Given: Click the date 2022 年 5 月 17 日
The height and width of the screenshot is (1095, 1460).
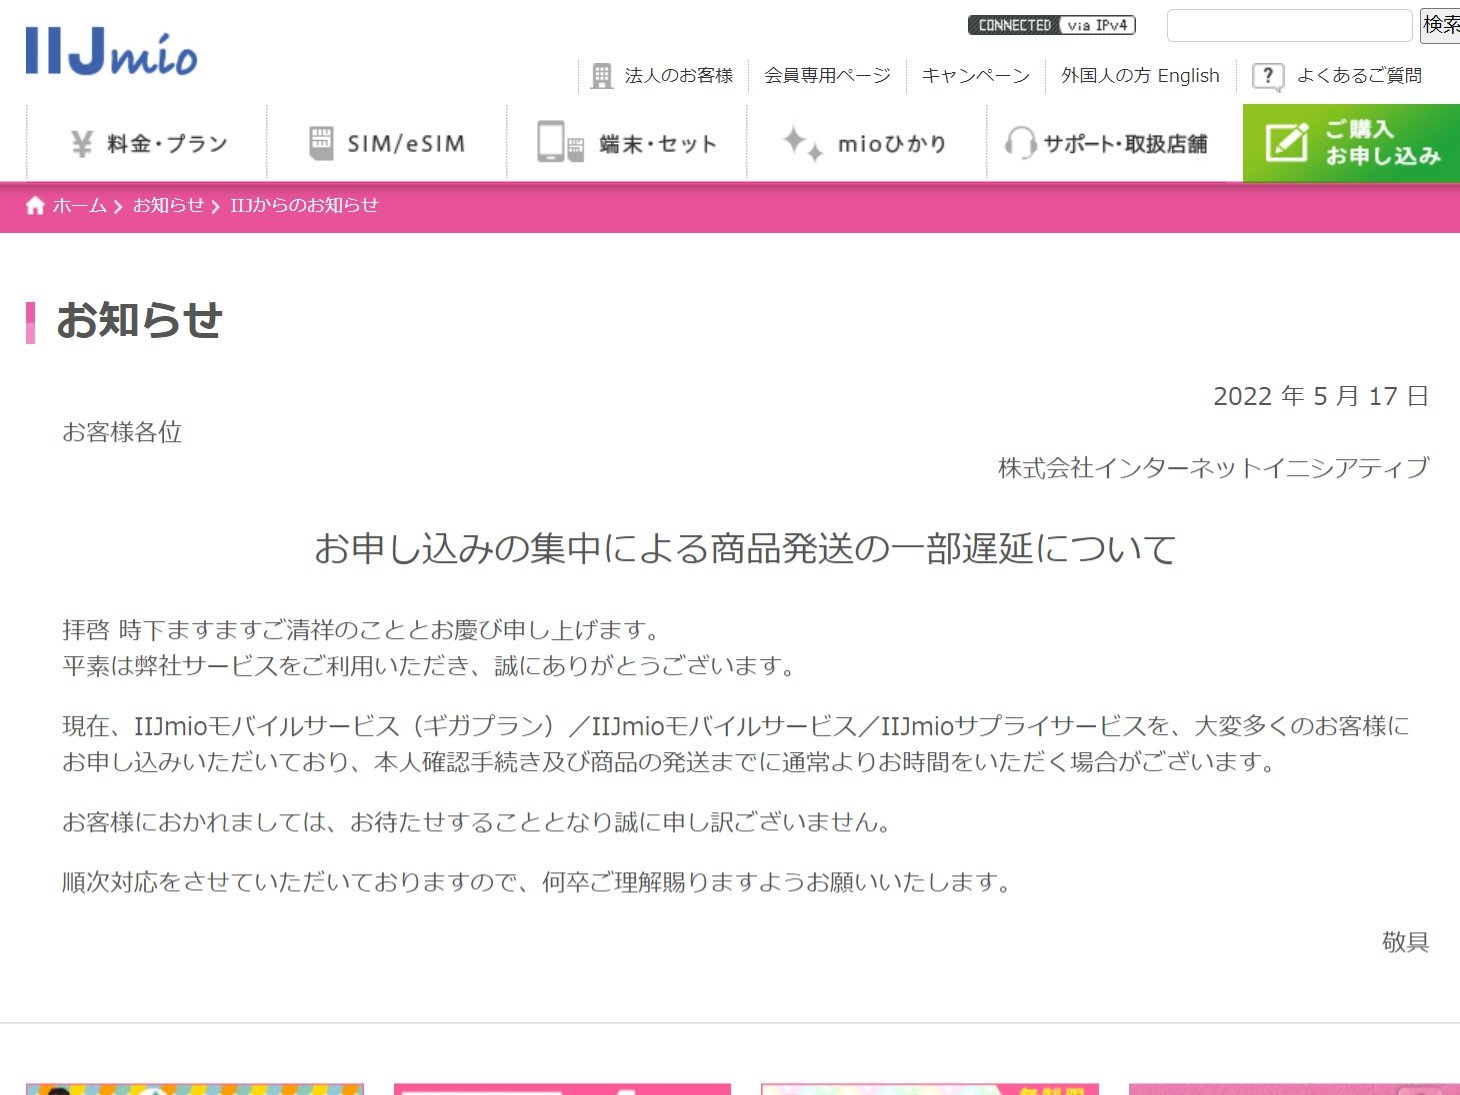Looking at the screenshot, I should click(x=1321, y=396).
